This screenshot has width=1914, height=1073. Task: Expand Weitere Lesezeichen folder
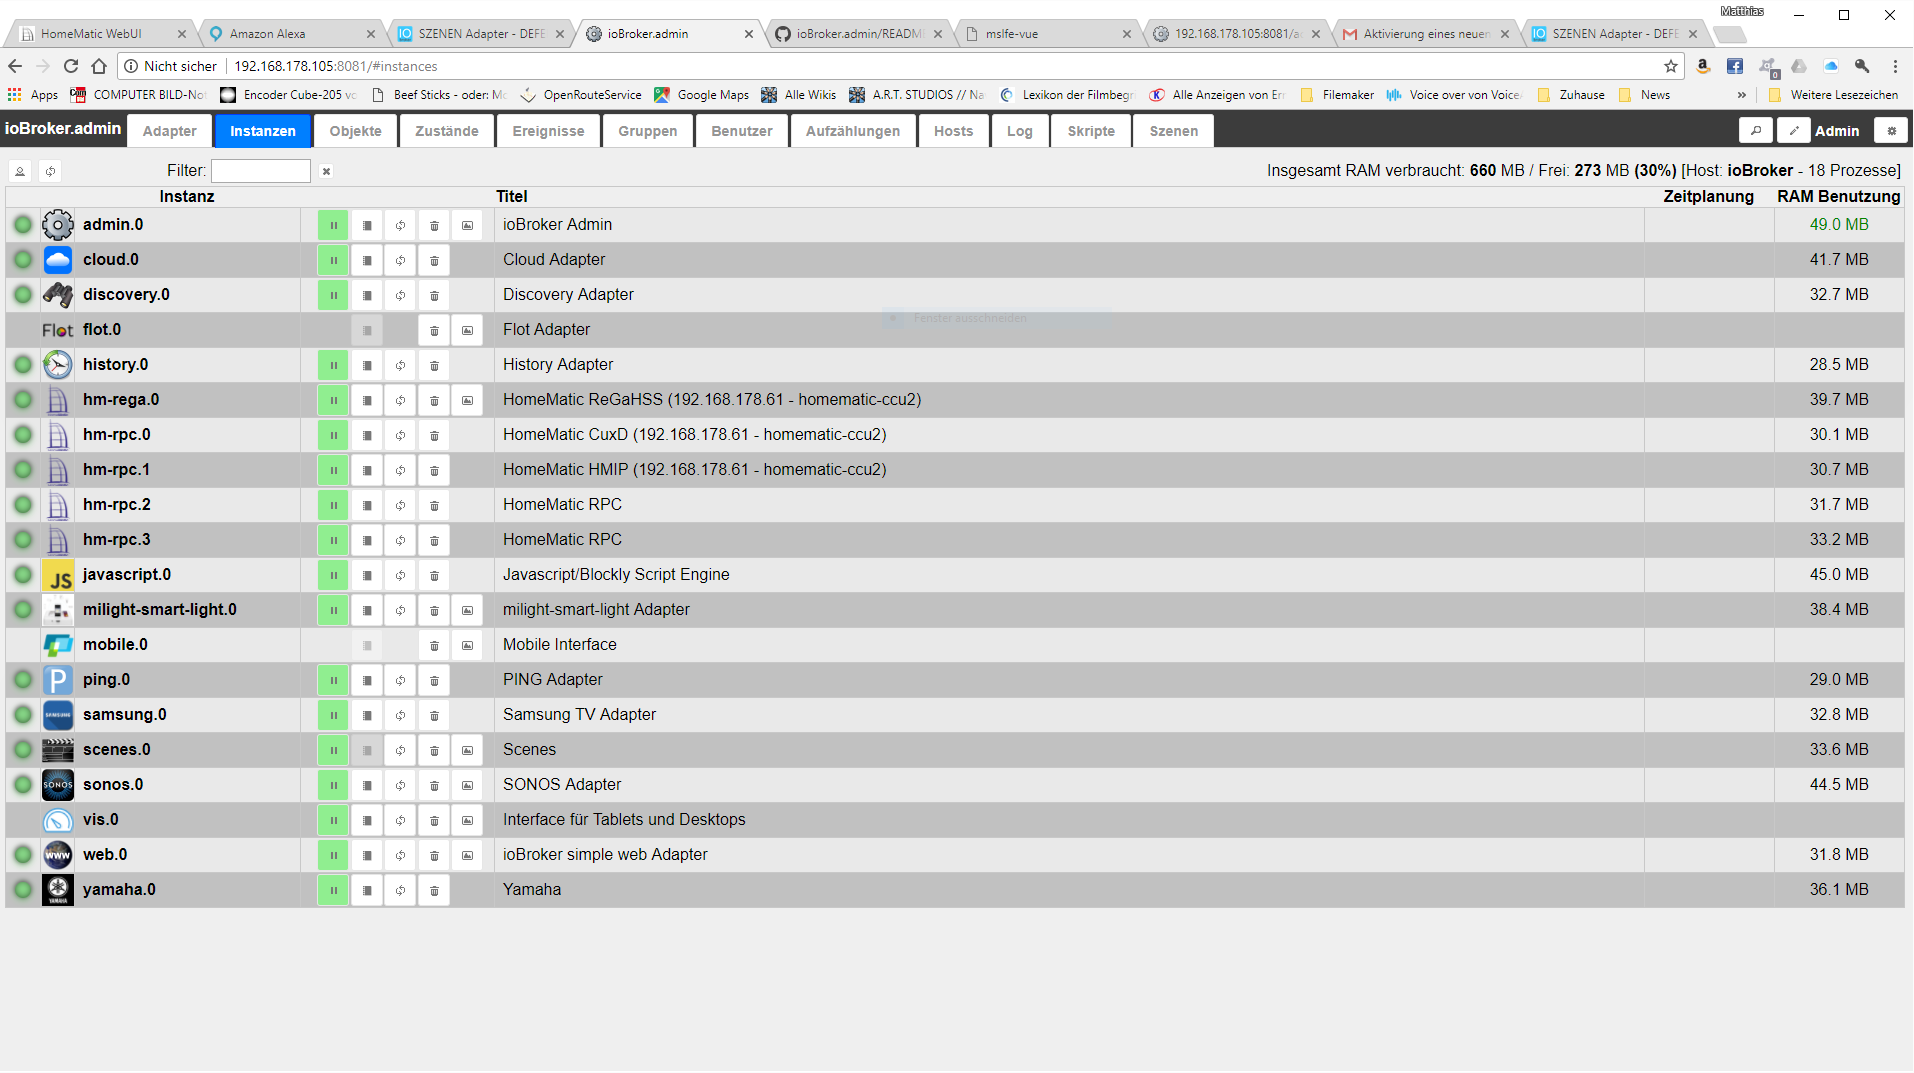pyautogui.click(x=1833, y=95)
